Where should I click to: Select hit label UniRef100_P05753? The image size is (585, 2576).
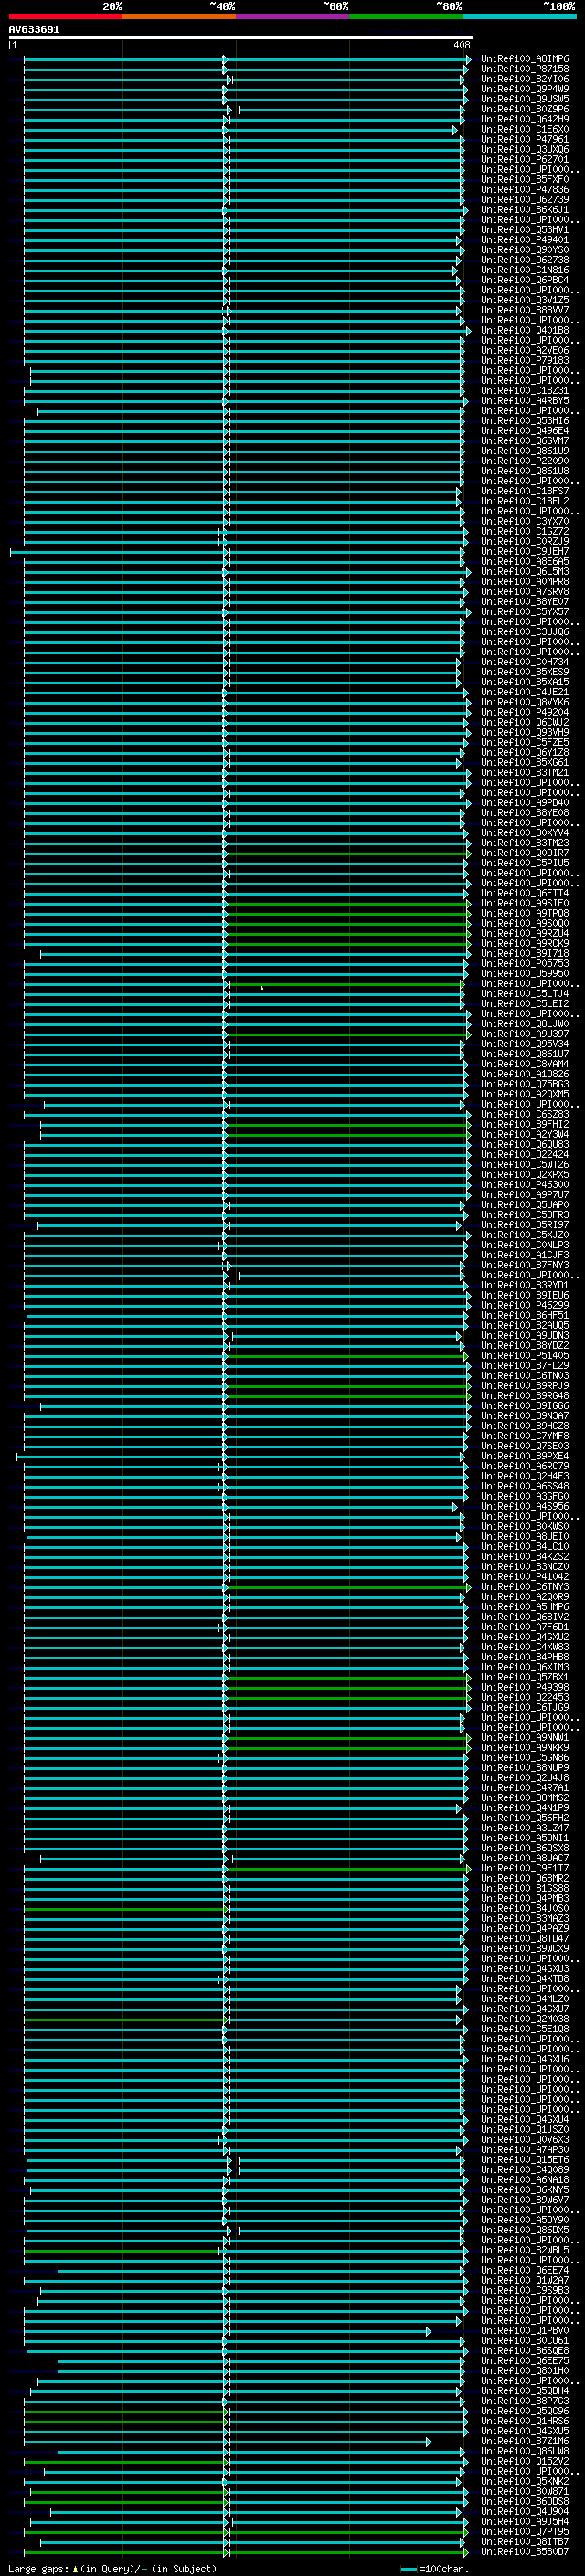point(524,964)
